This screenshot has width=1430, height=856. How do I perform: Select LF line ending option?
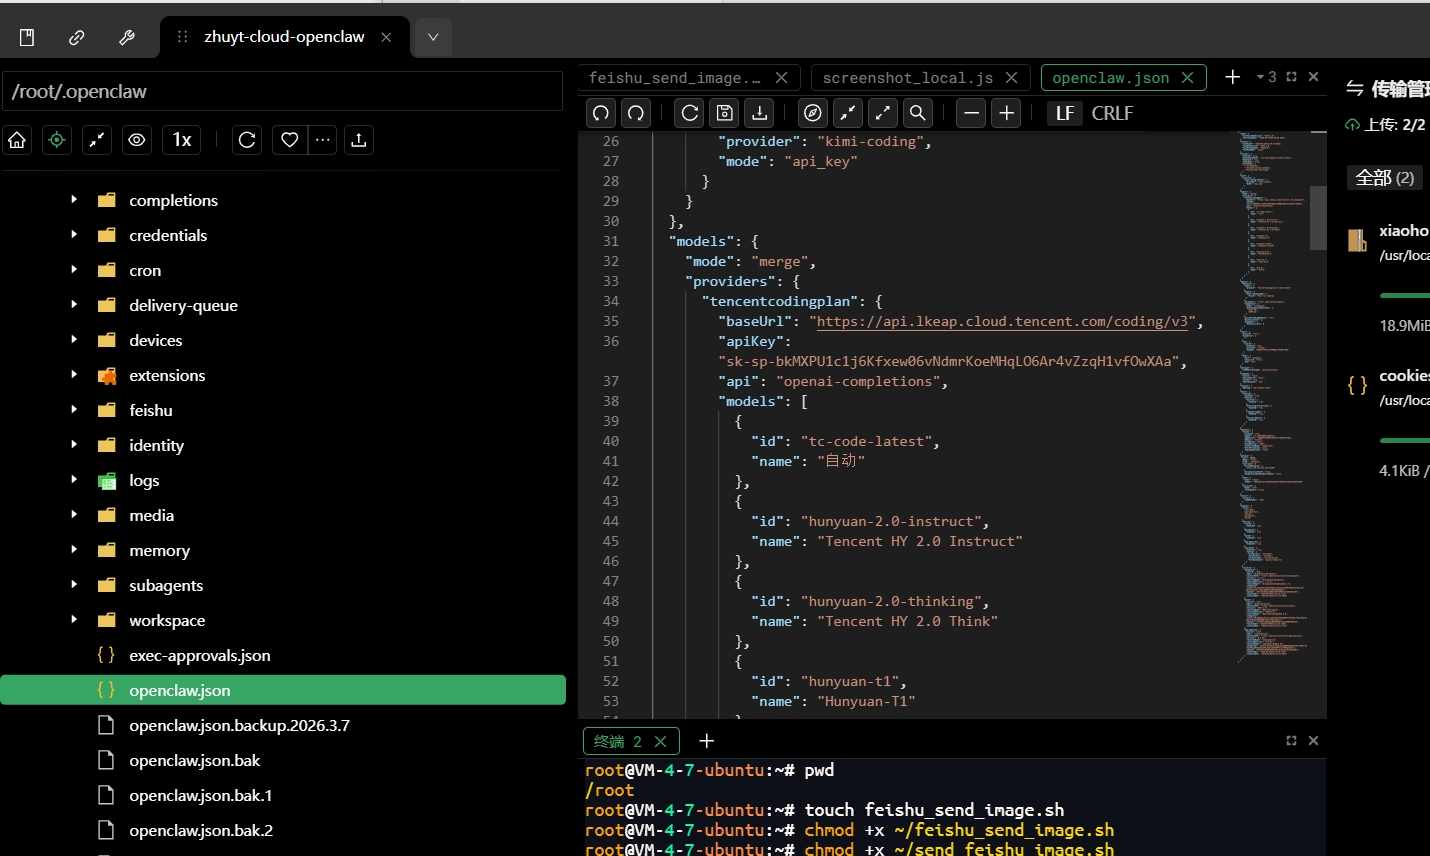click(x=1065, y=113)
